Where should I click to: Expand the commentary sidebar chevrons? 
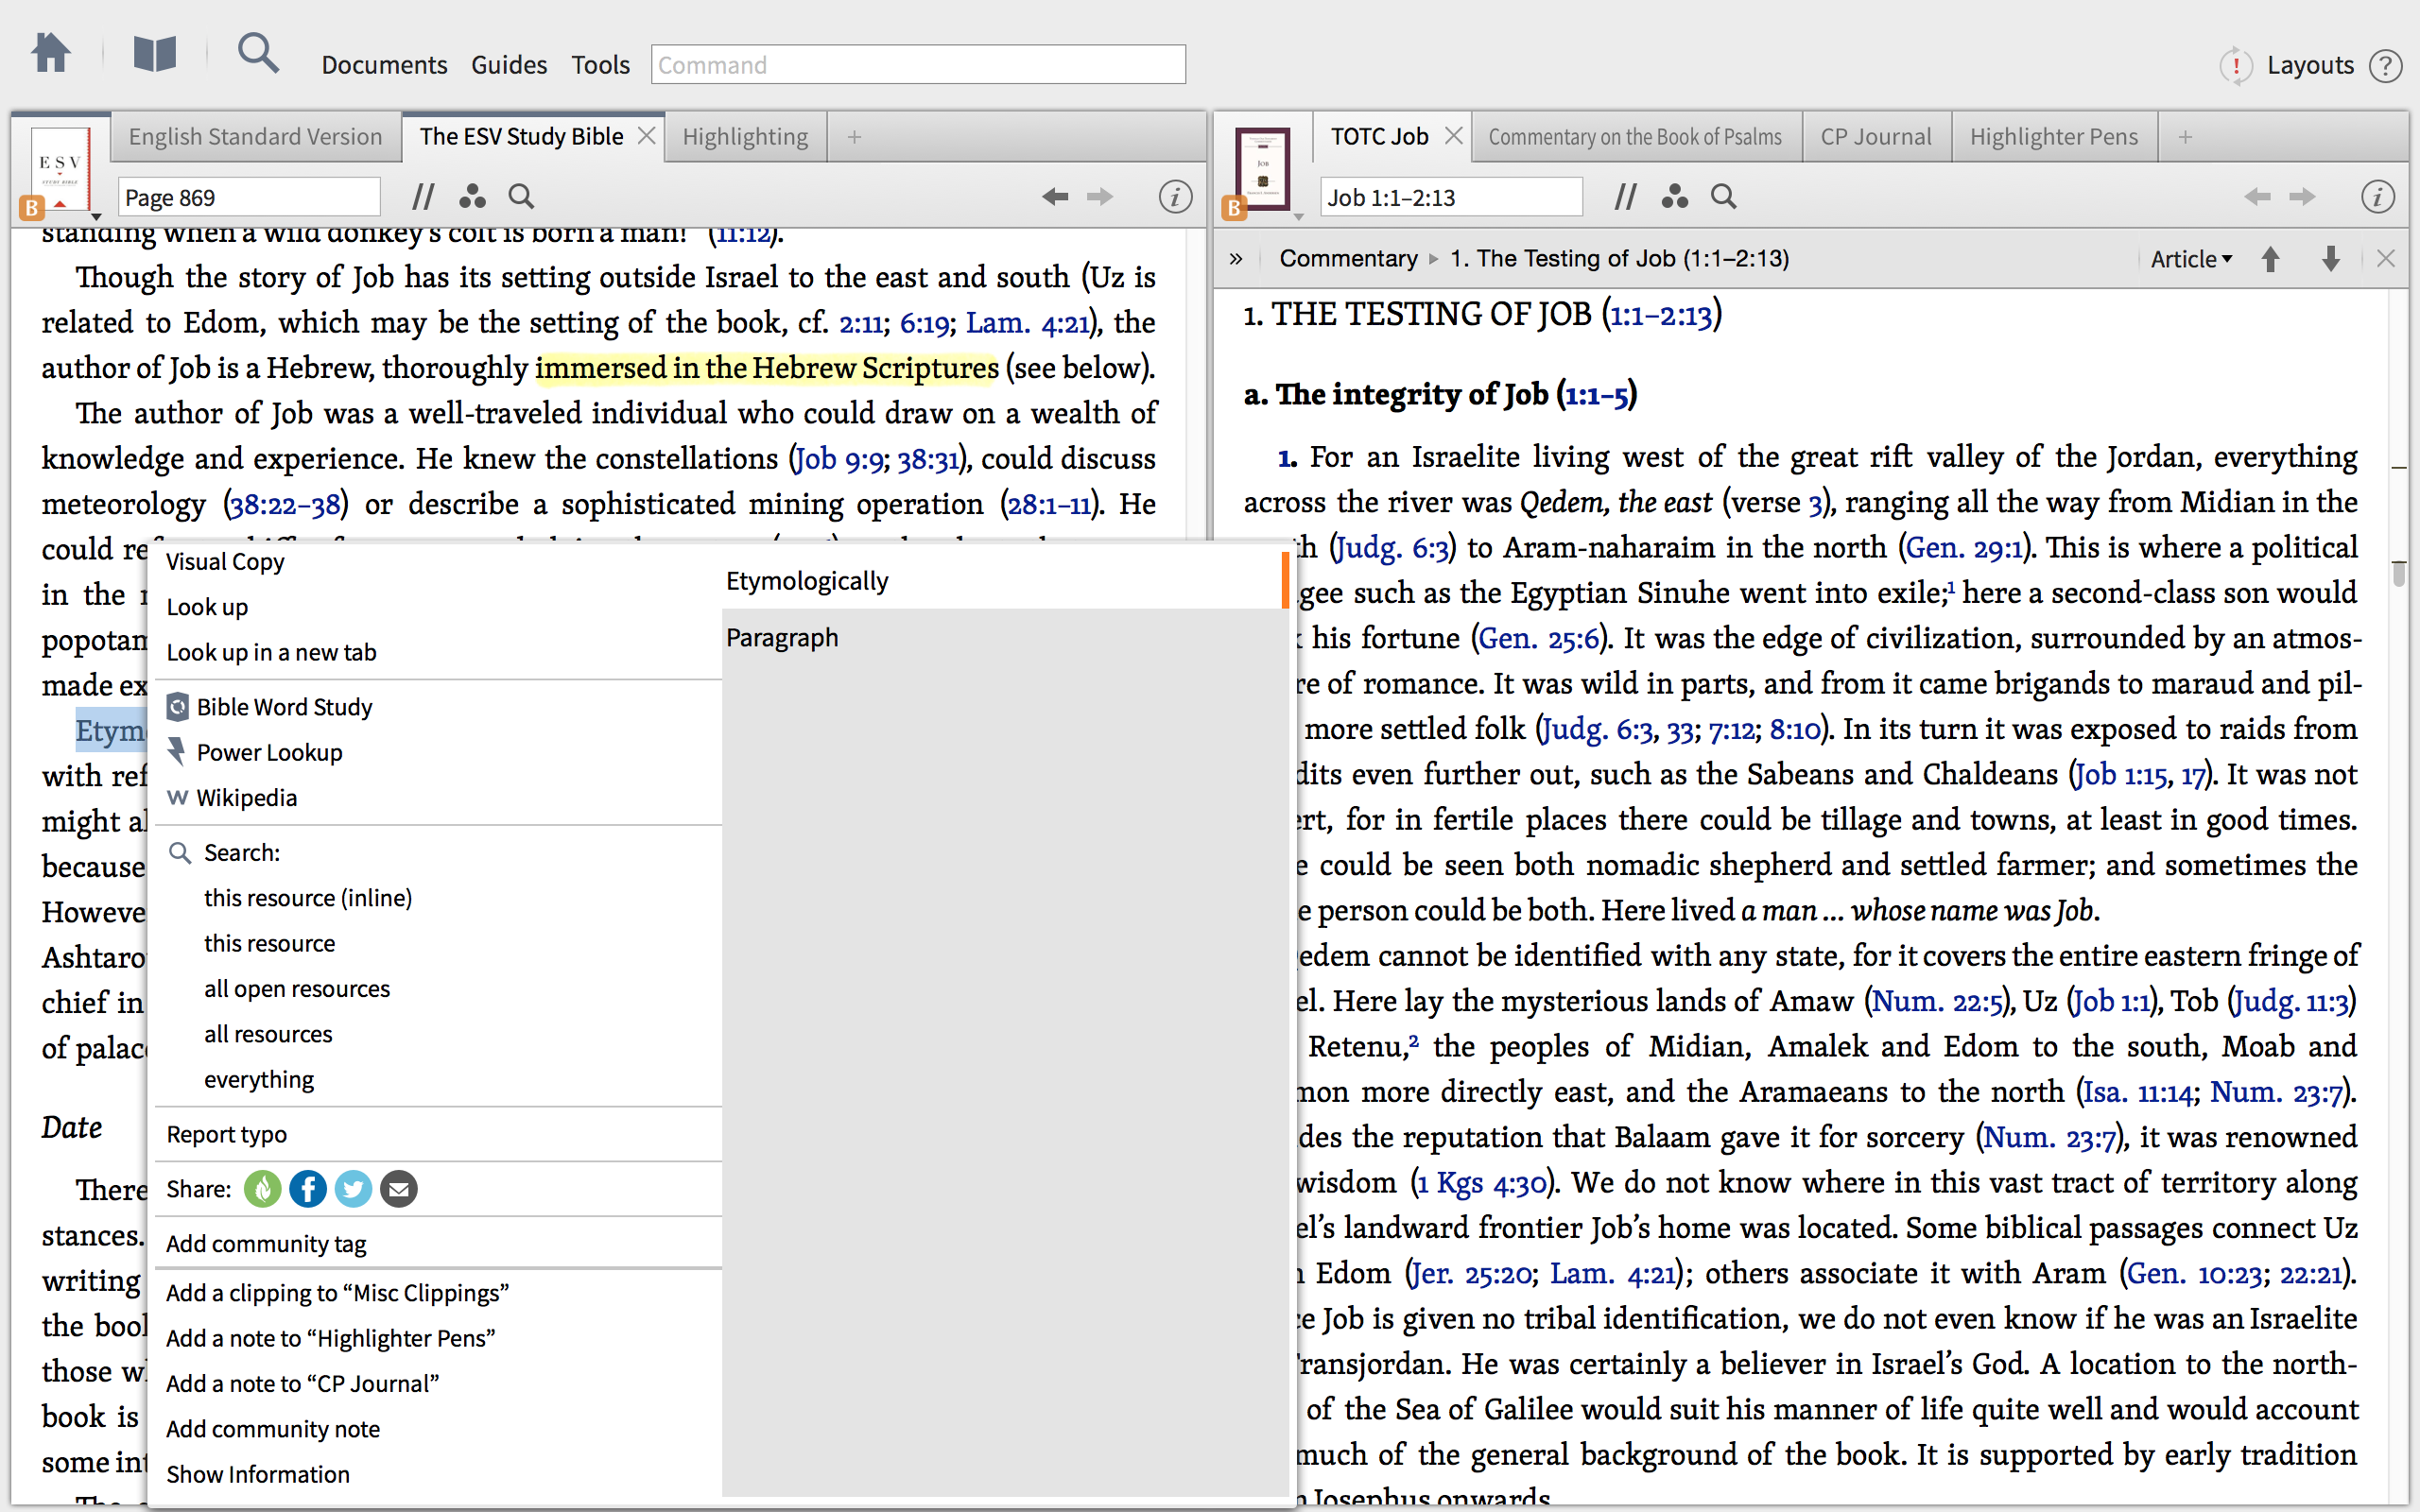pos(1236,259)
